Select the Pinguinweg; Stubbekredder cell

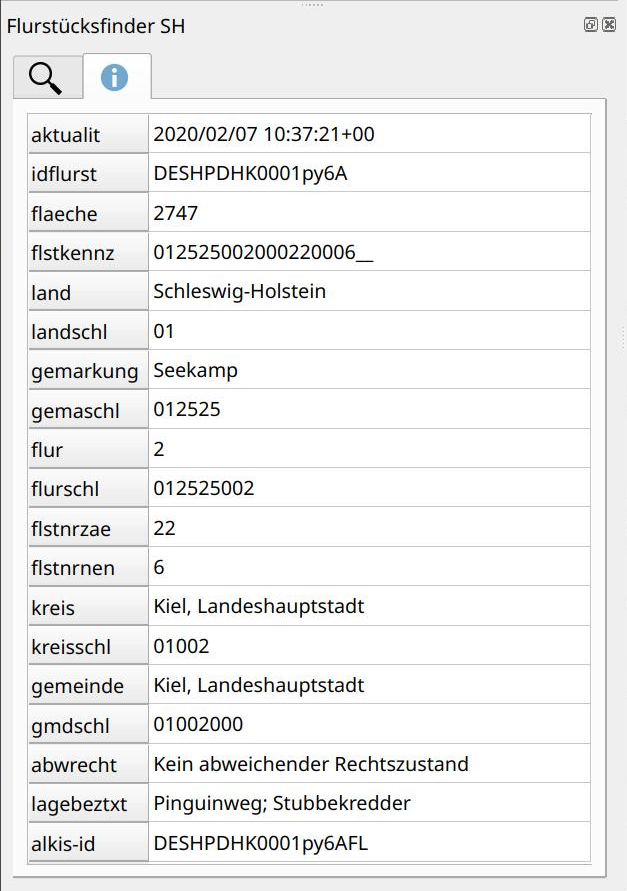(282, 804)
